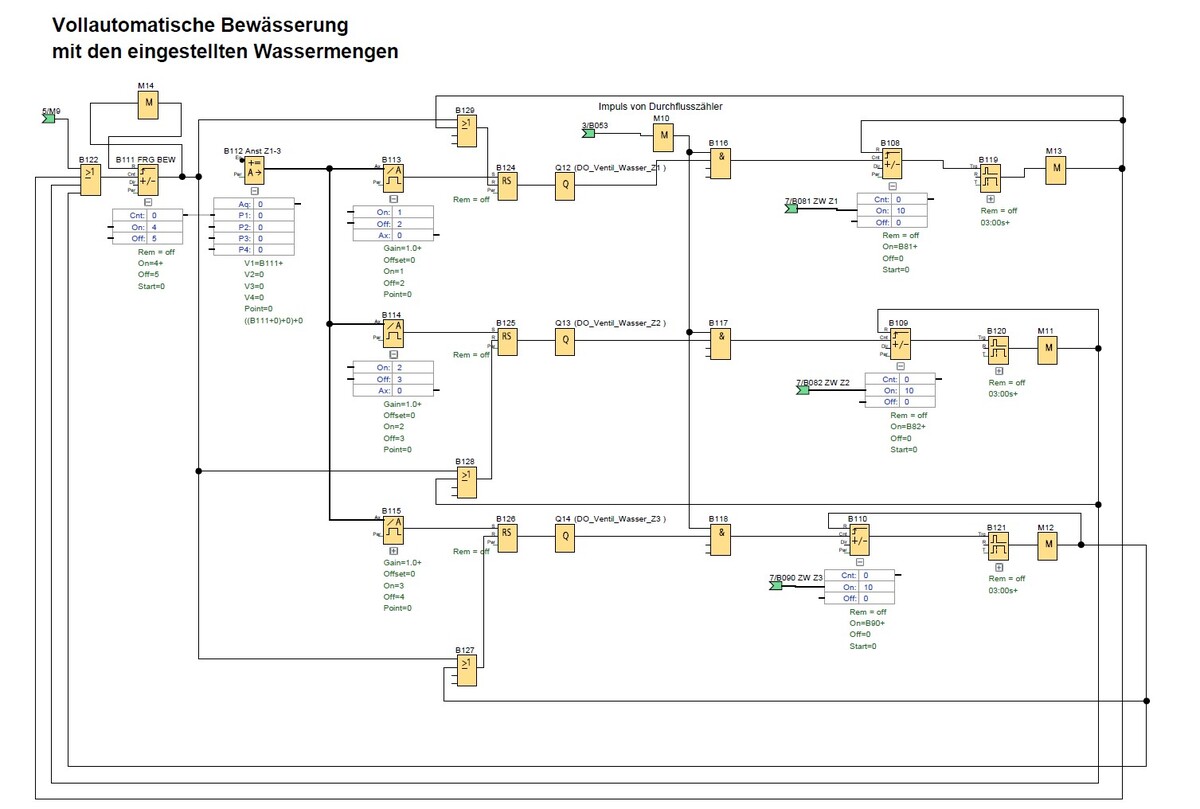The height and width of the screenshot is (809, 1200).
Task: Select the B124 RS latching relay
Action: pos(506,180)
